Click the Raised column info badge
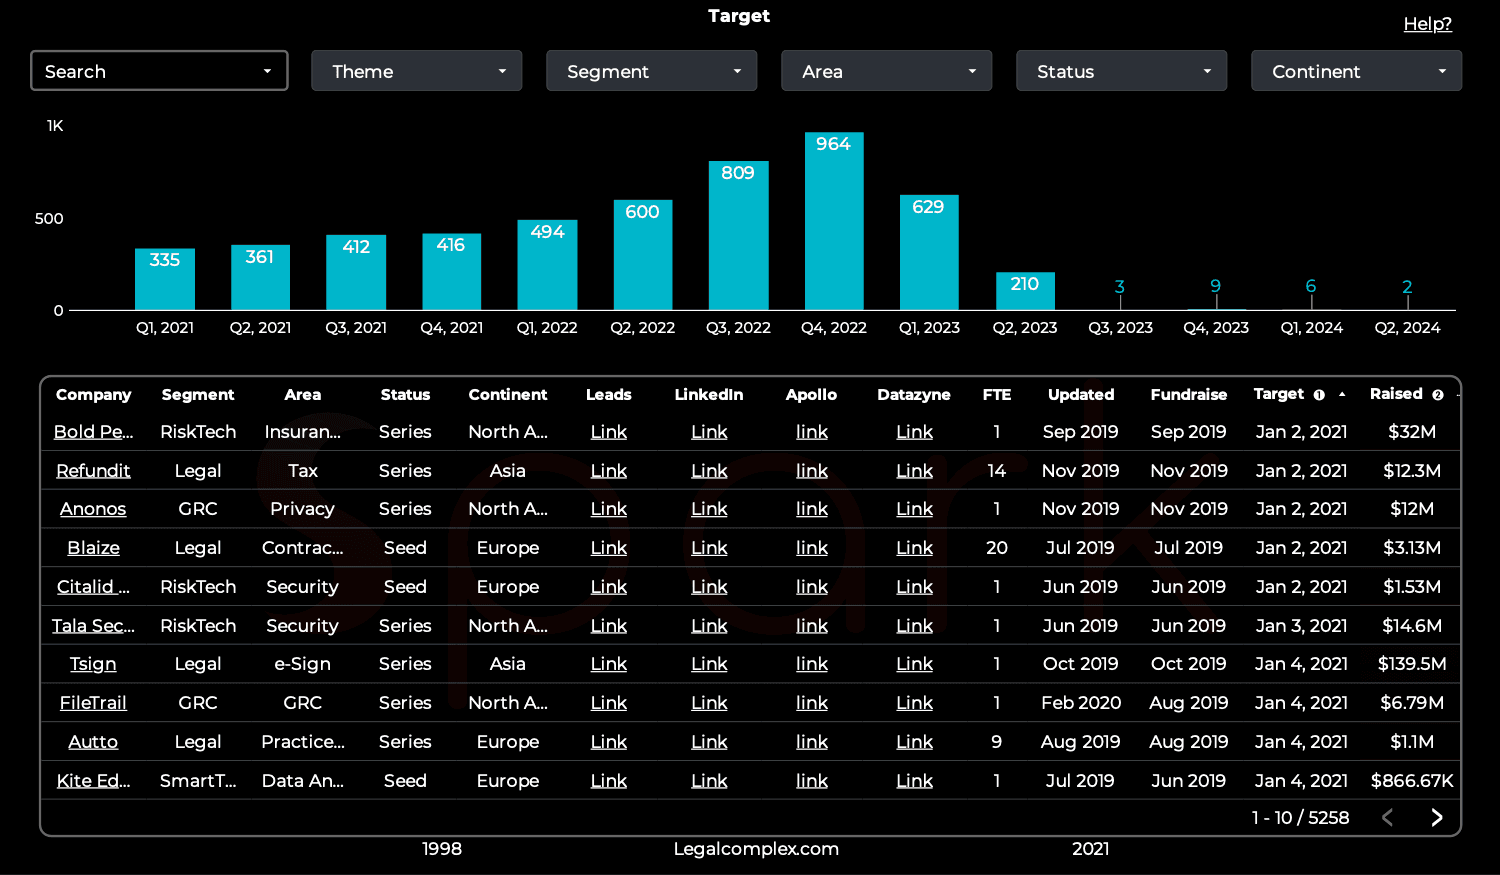This screenshot has width=1500, height=875. point(1437,395)
